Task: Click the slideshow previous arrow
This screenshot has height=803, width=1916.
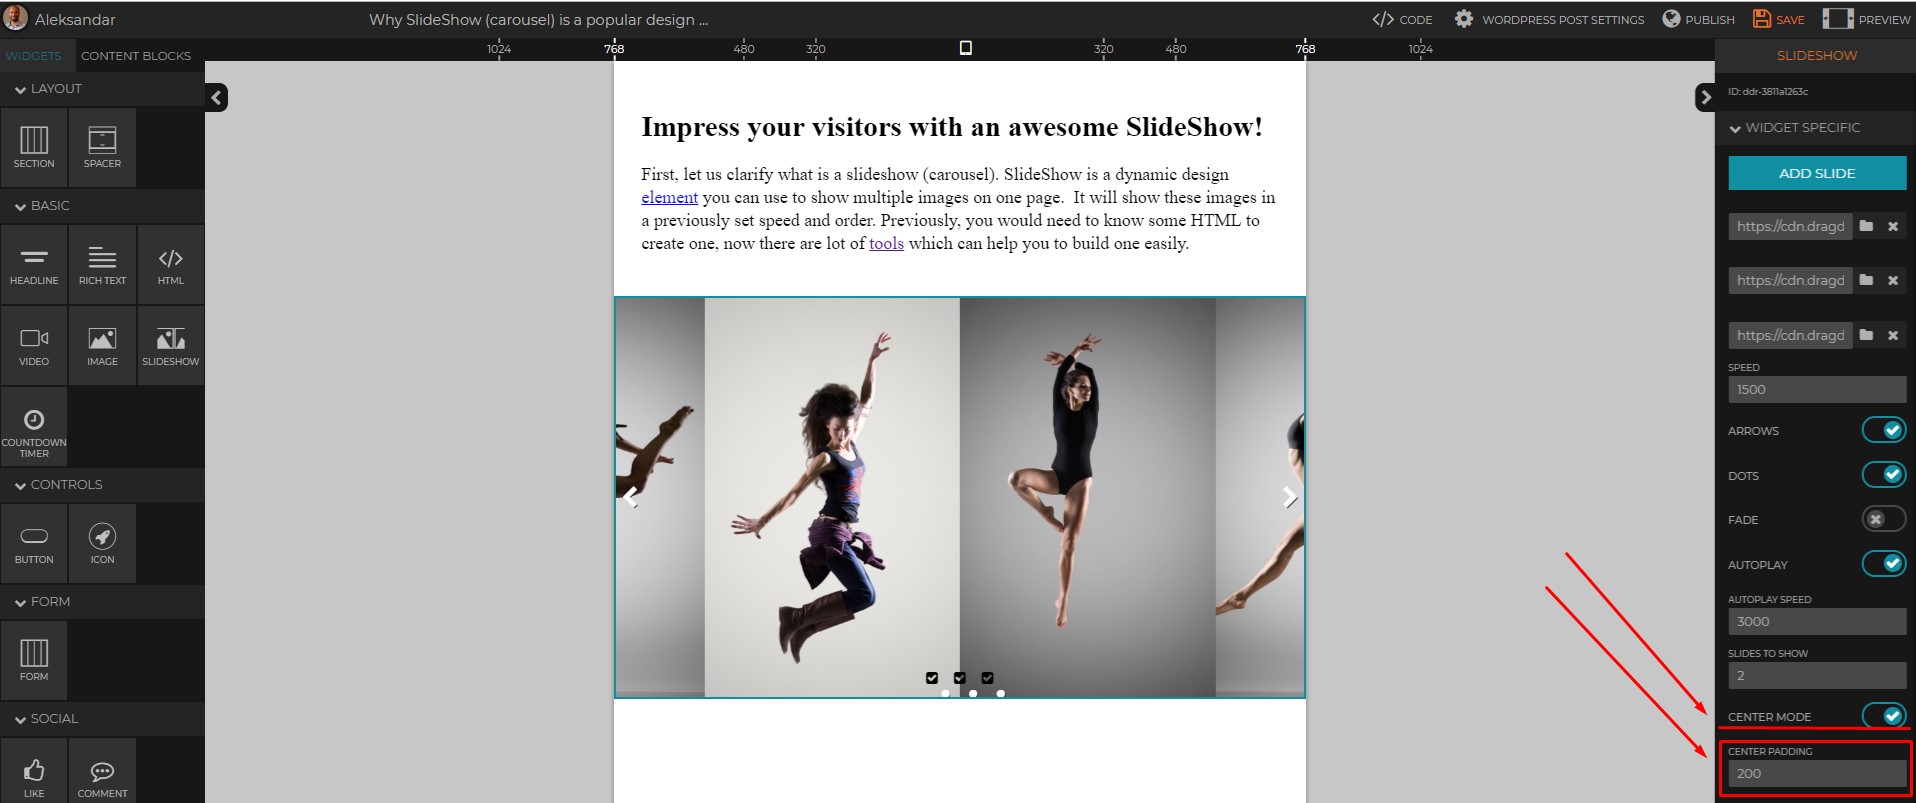Action: click(630, 497)
